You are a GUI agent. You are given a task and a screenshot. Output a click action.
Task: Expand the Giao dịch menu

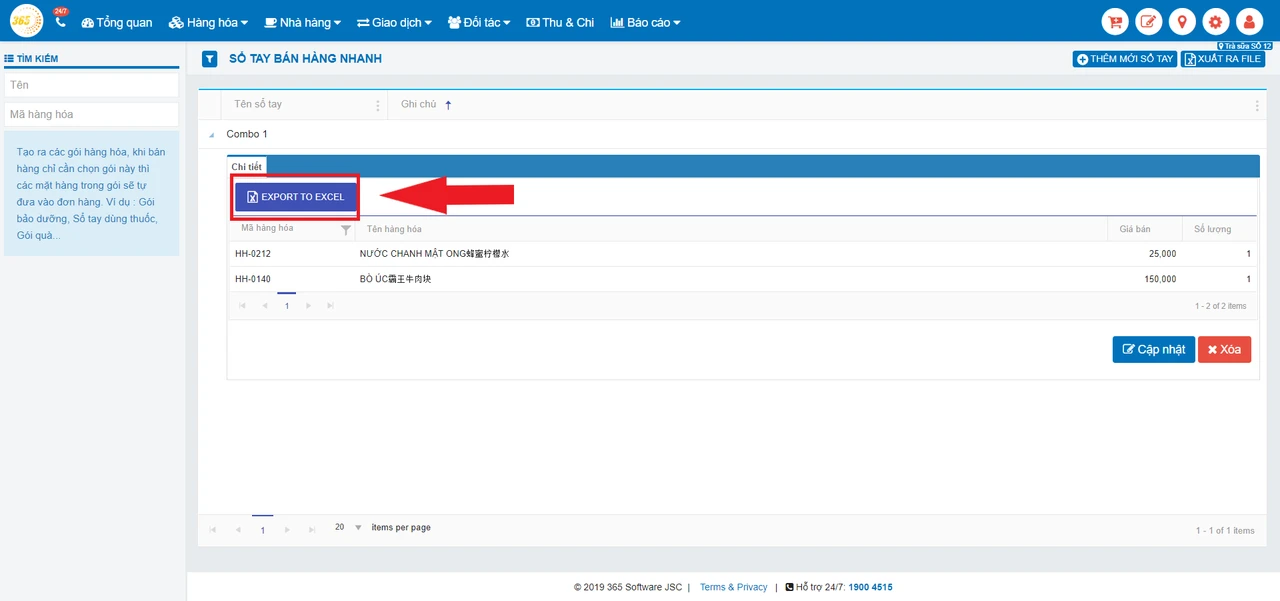click(x=394, y=22)
